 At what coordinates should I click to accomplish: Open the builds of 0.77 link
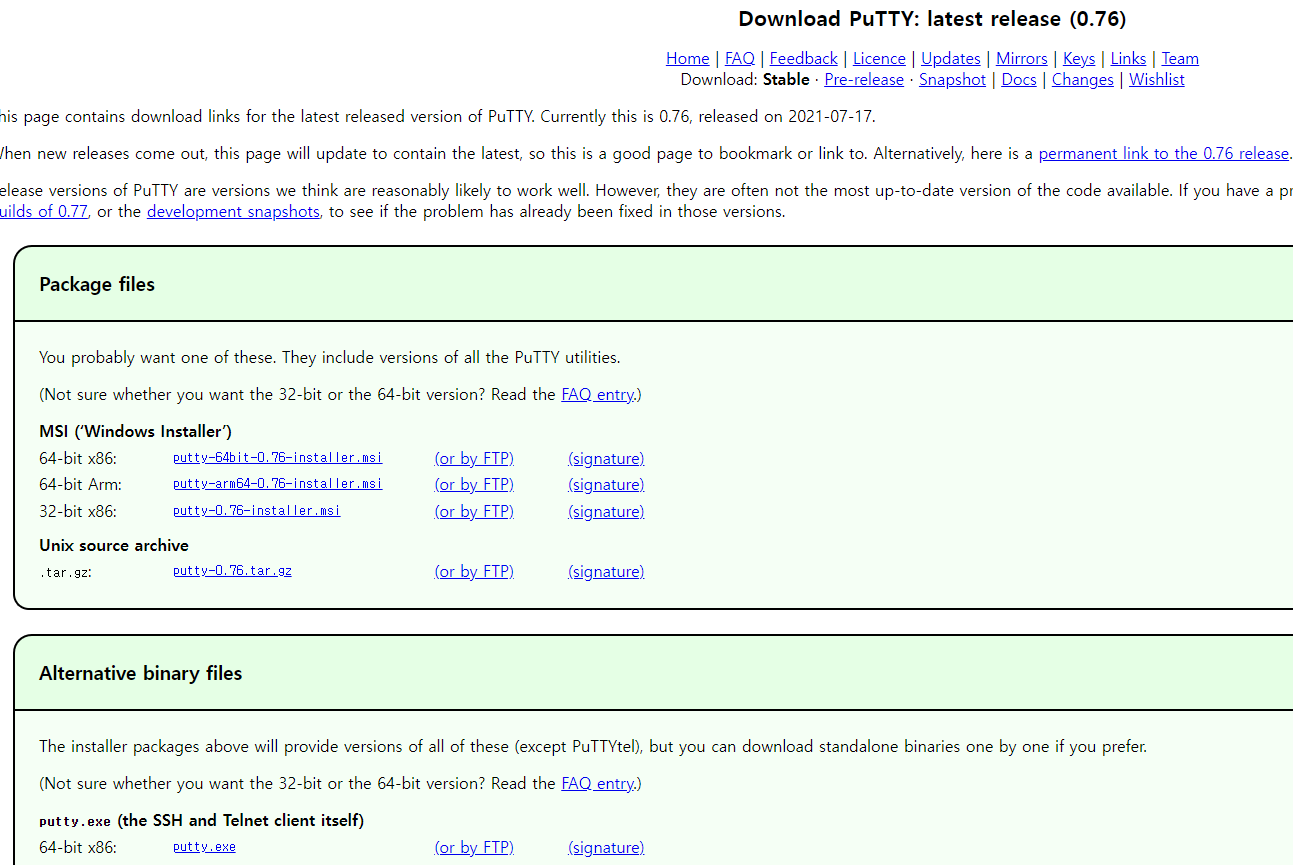44,211
